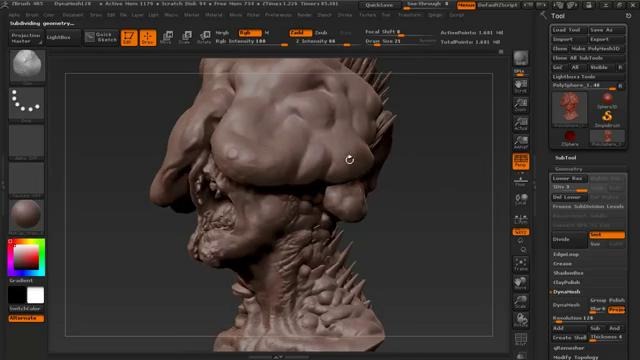Toggle the PolyF polyframe icon
The image size is (640, 360).
520,340
